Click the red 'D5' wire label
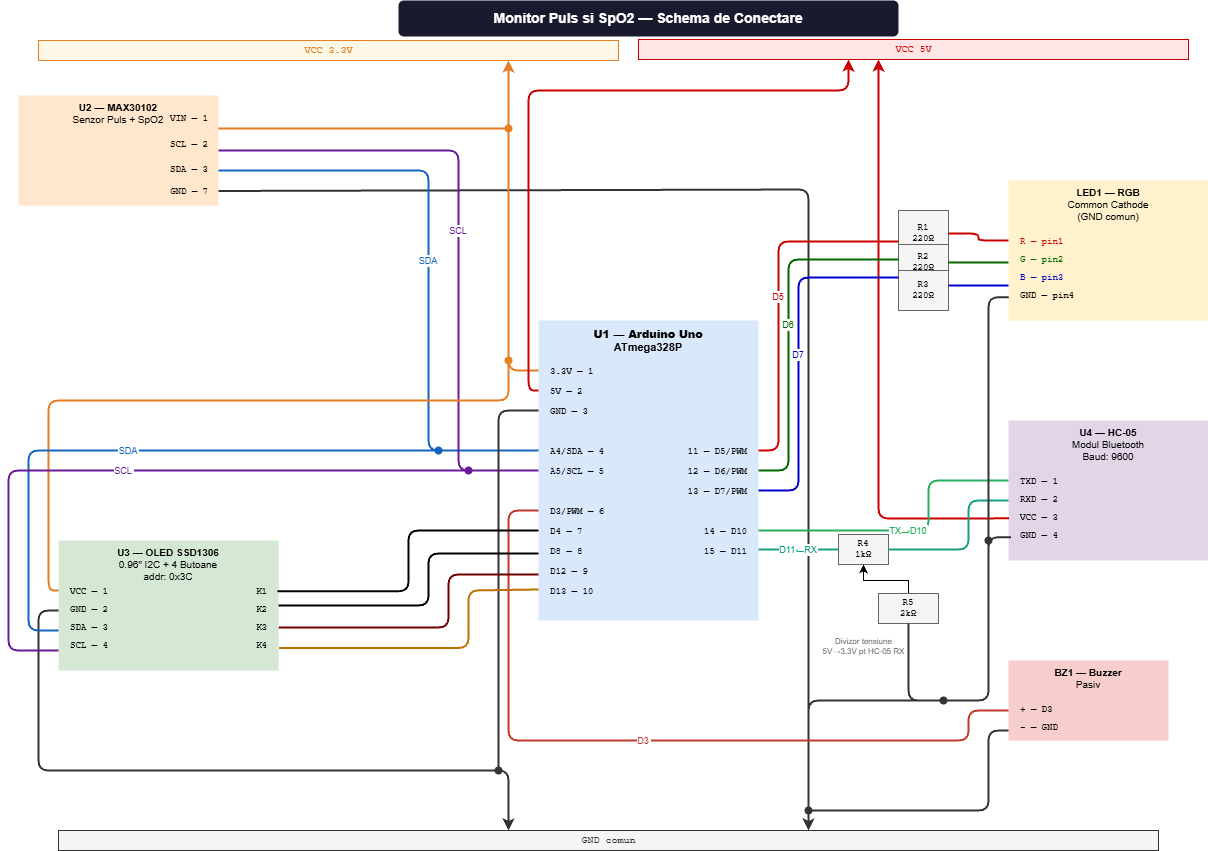Image resolution: width=1208 pixels, height=851 pixels. [778, 297]
